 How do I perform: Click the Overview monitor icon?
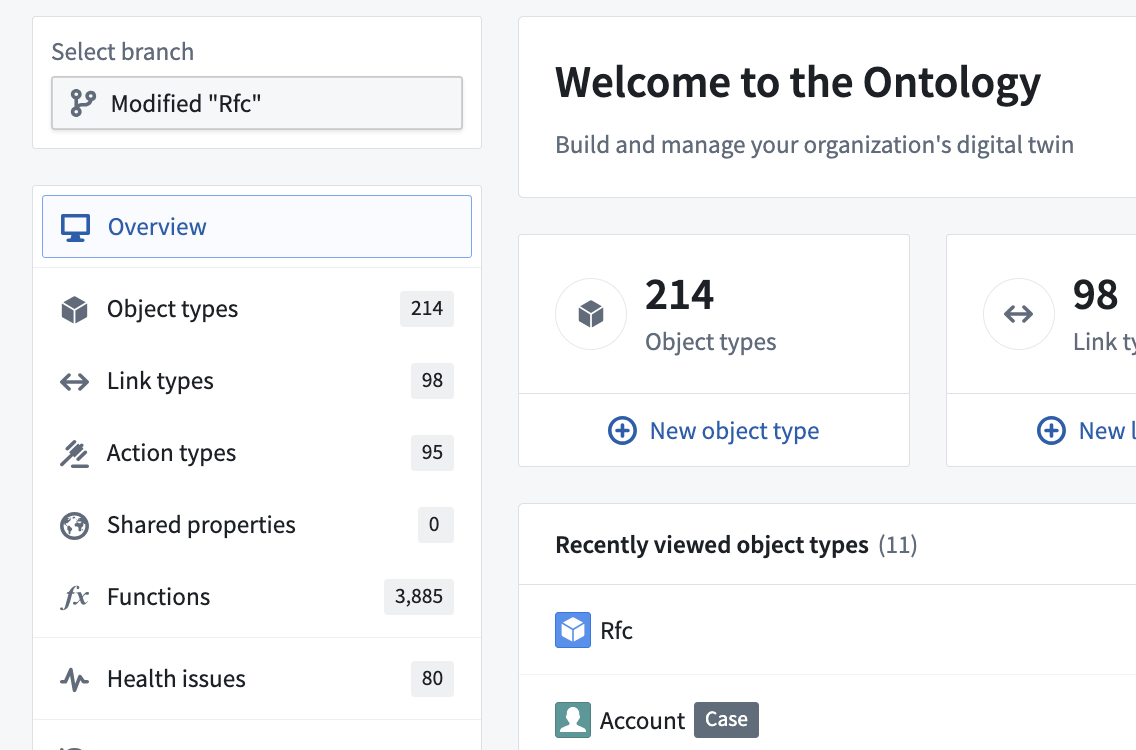(x=75, y=227)
